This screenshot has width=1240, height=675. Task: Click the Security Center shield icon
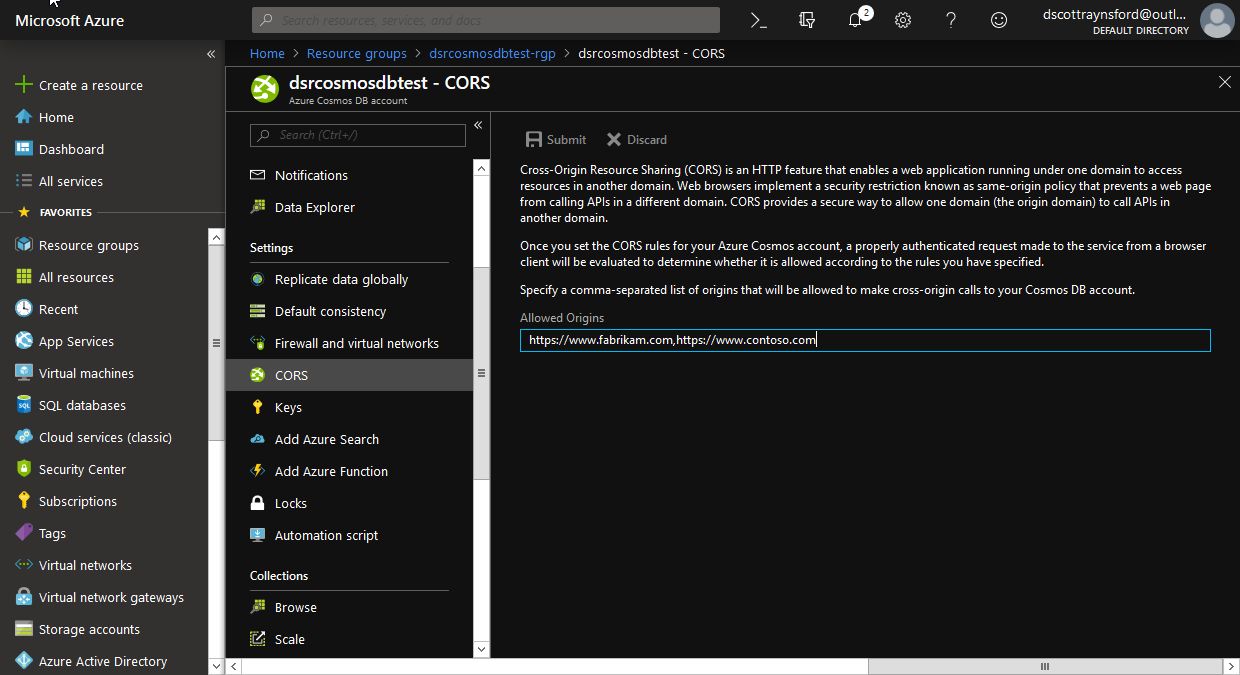(x=24, y=469)
